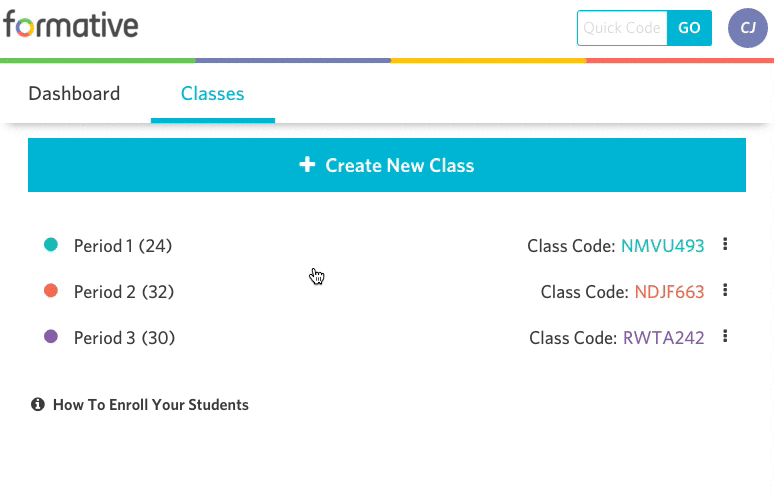Switch to the Dashboard tab
Viewport: 774px width, 500px height.
click(x=74, y=93)
